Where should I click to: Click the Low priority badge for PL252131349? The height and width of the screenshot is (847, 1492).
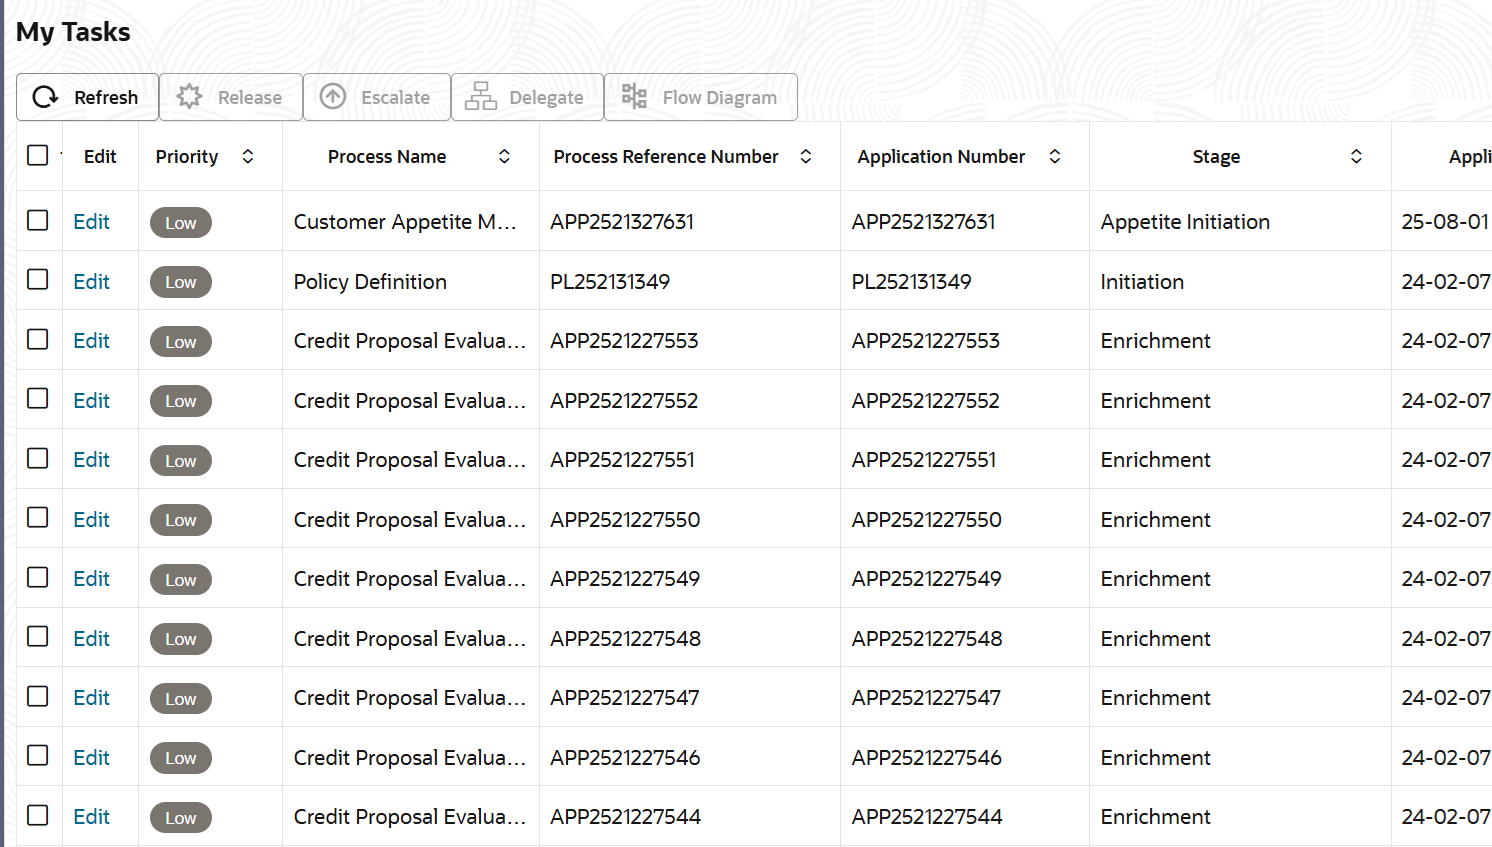(181, 282)
